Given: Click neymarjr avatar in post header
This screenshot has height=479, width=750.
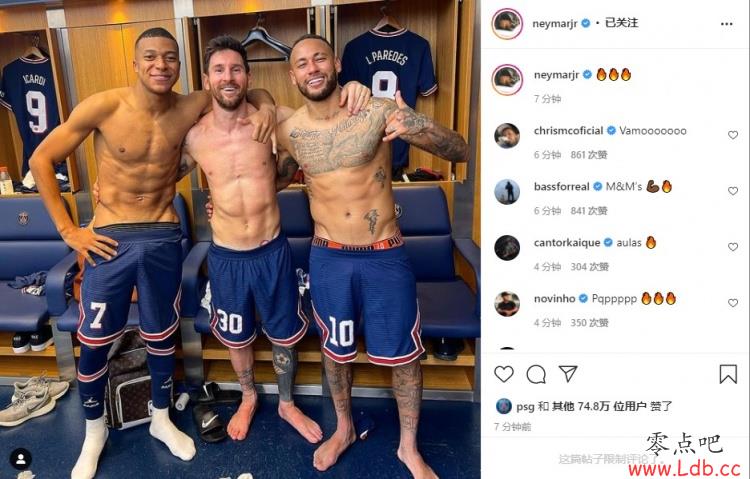Looking at the screenshot, I should [507, 24].
